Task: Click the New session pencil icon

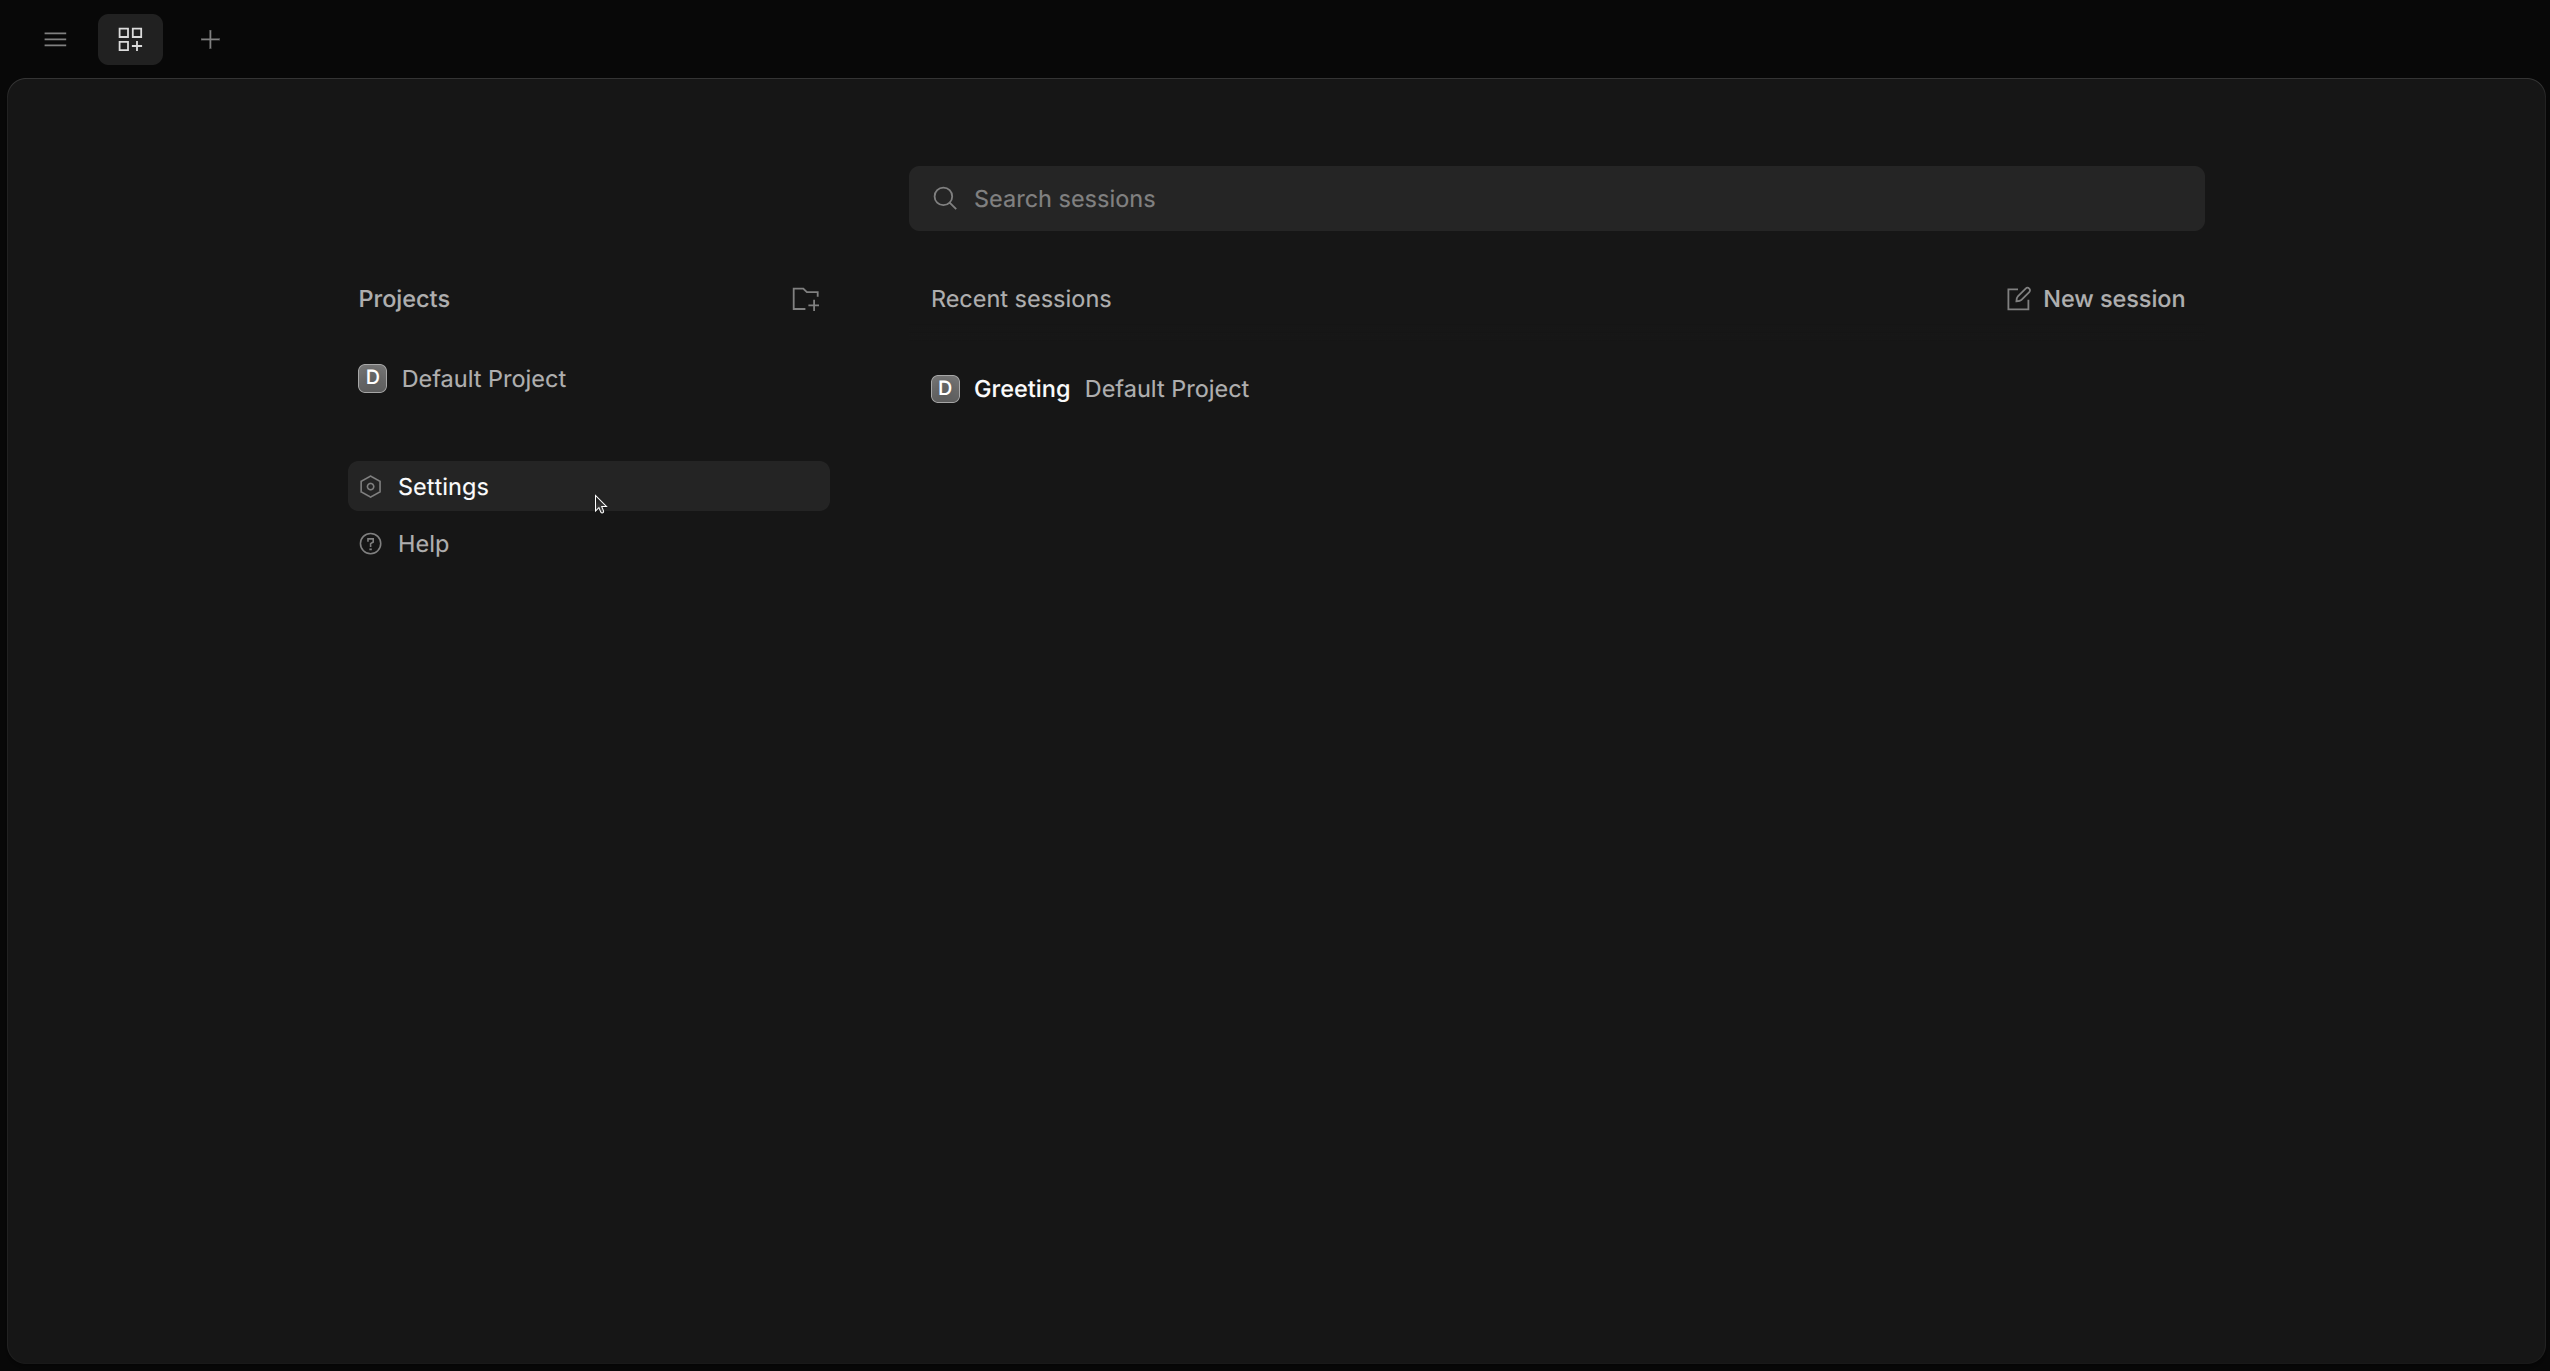Action: [2018, 299]
